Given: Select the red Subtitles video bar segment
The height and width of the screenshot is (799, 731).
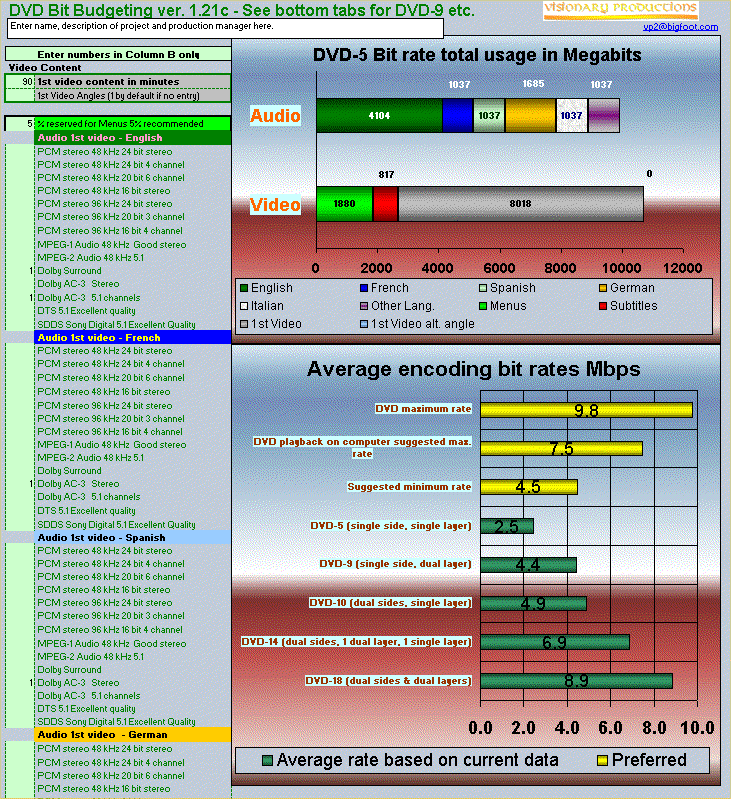Looking at the screenshot, I should click(x=386, y=204).
